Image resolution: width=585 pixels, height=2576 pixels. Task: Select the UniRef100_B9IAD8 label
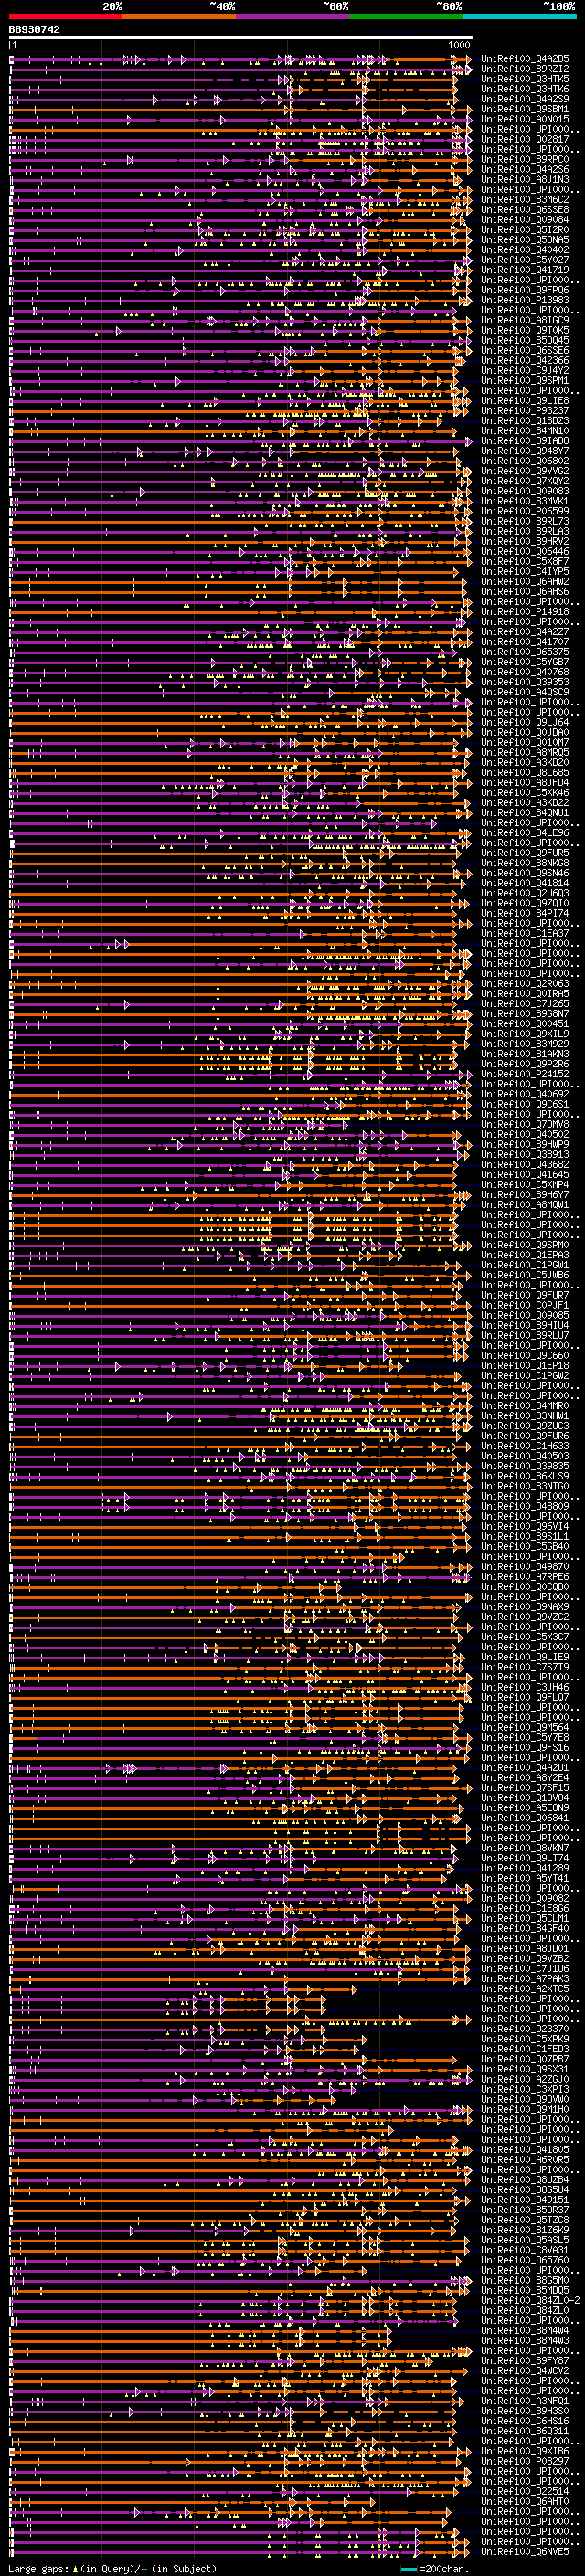(525, 441)
